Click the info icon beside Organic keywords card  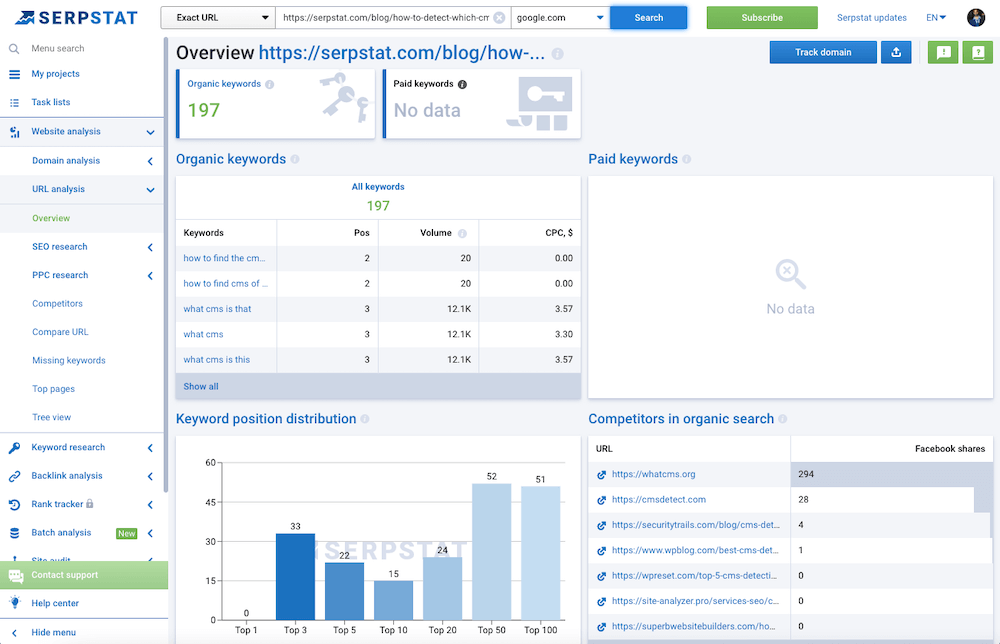269,84
